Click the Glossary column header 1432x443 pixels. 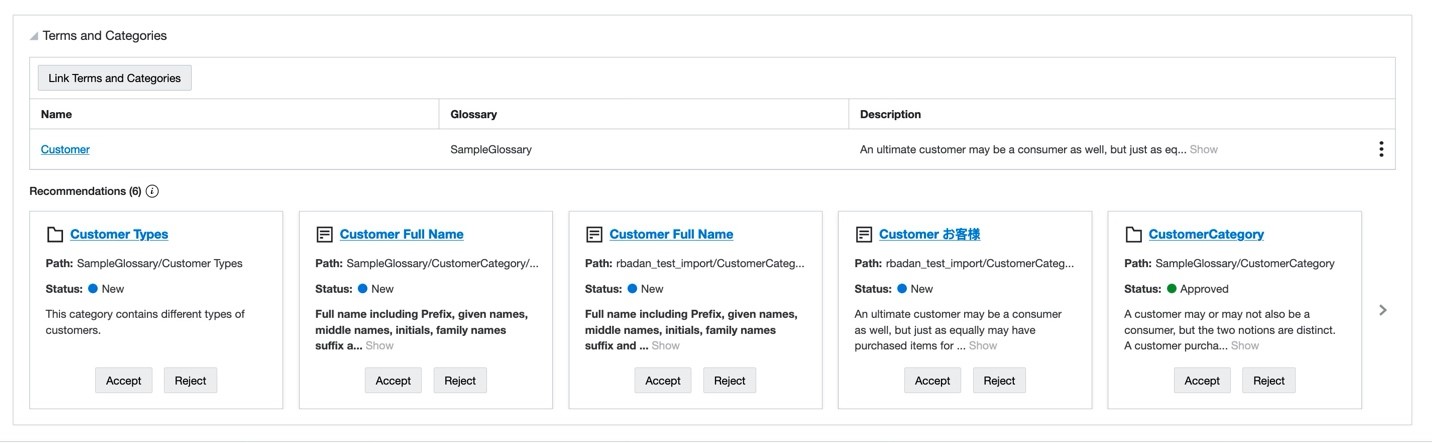[x=474, y=114]
